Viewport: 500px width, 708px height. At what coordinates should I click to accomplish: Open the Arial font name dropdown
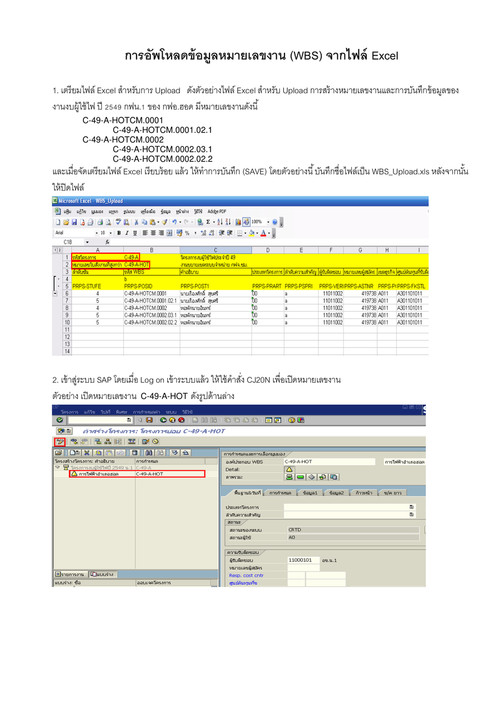click(x=97, y=233)
